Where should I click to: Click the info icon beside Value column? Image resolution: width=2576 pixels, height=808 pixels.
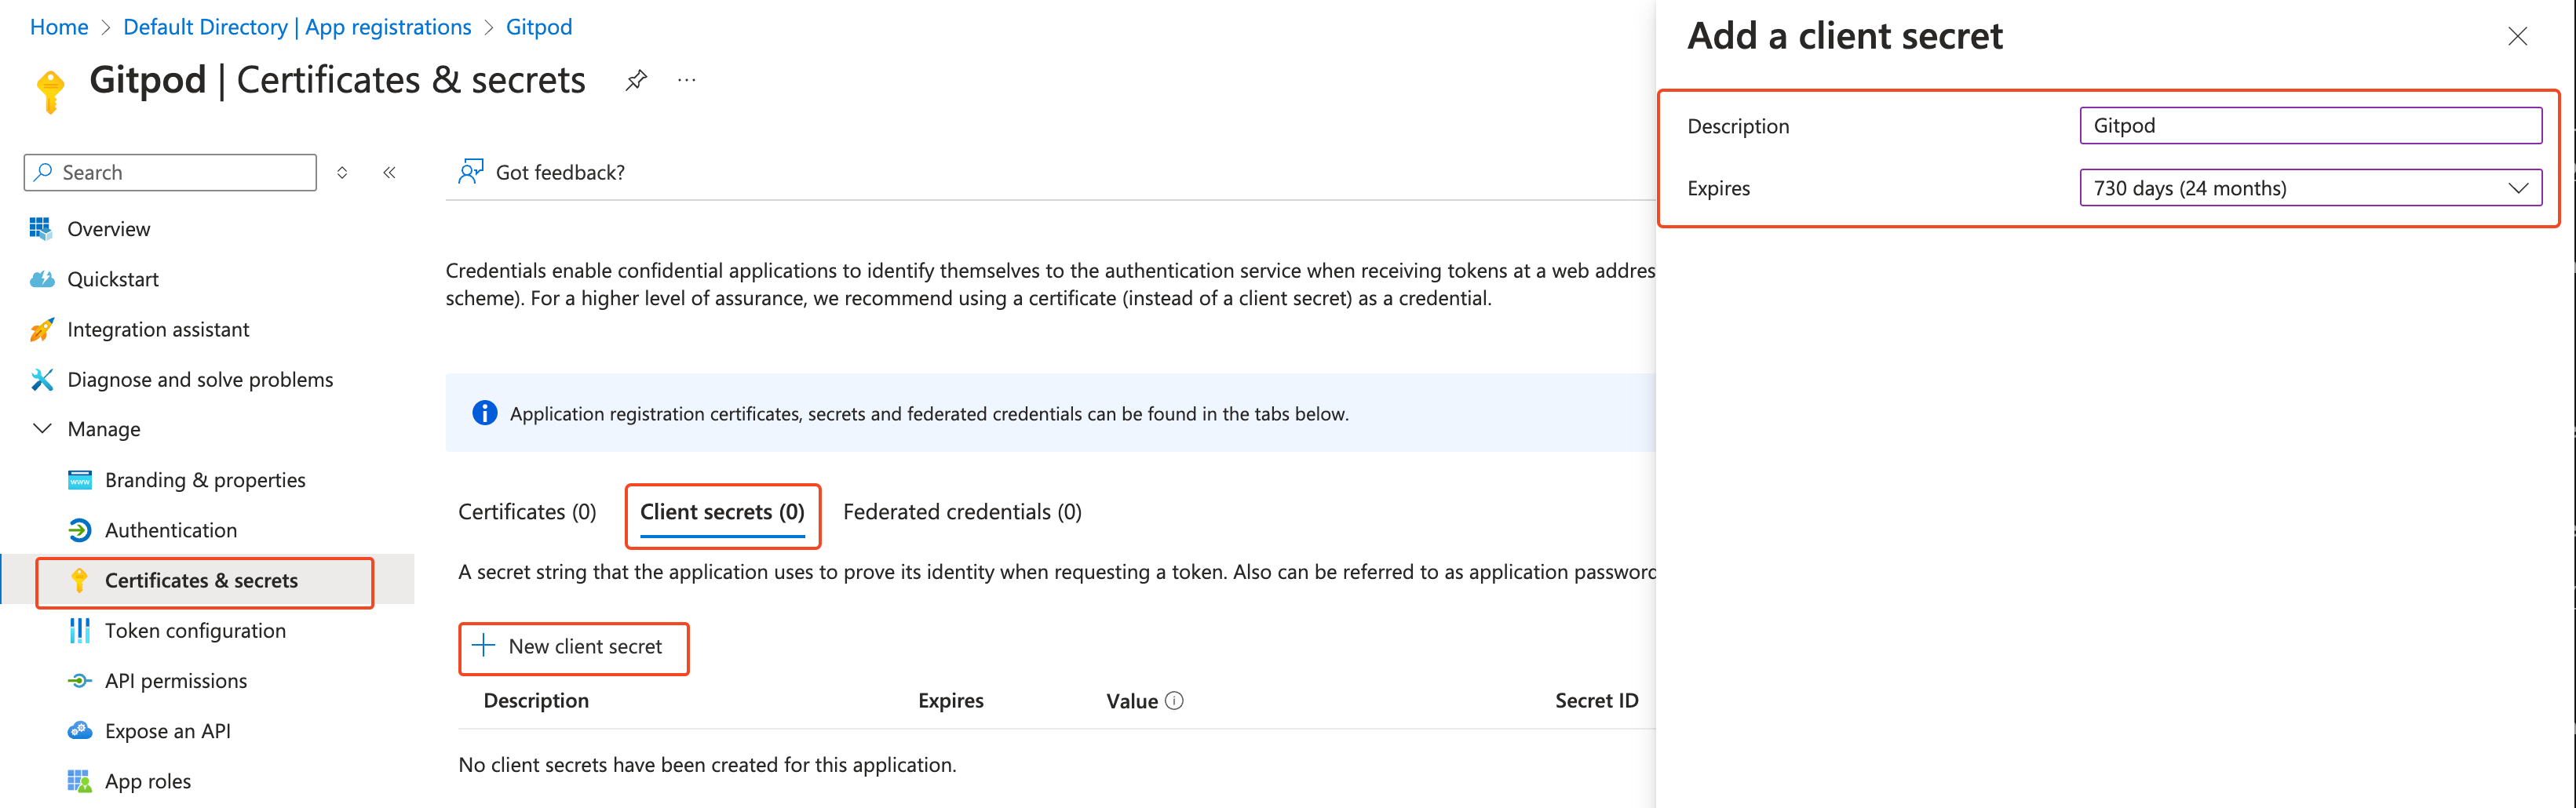[x=1174, y=701]
